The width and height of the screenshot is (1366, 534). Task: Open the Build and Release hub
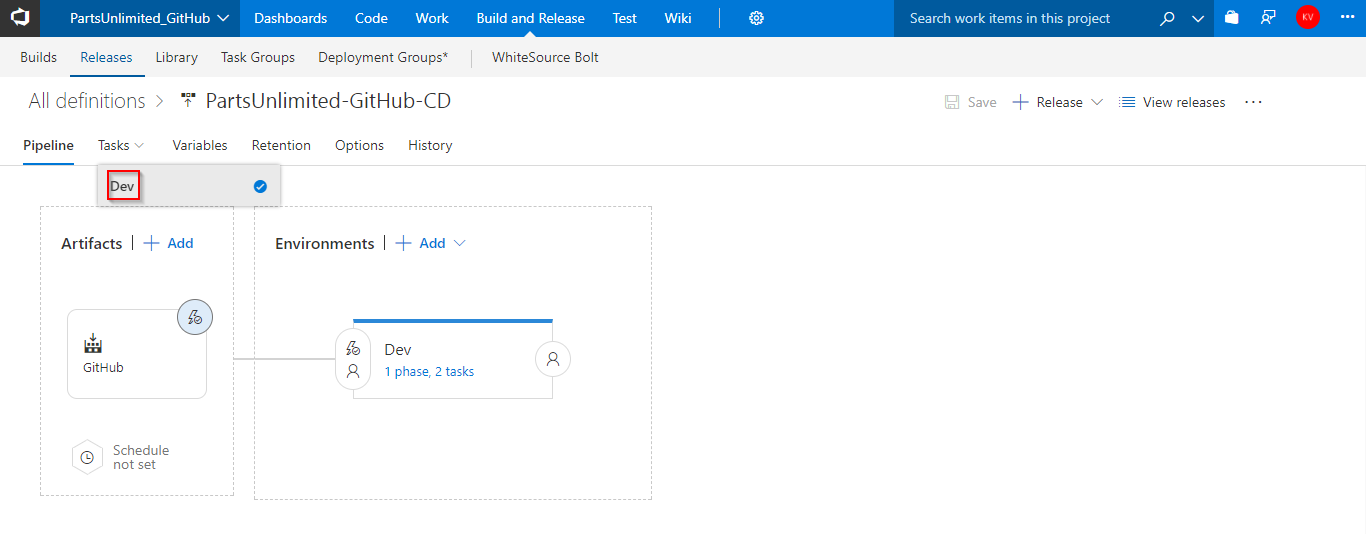click(x=530, y=18)
